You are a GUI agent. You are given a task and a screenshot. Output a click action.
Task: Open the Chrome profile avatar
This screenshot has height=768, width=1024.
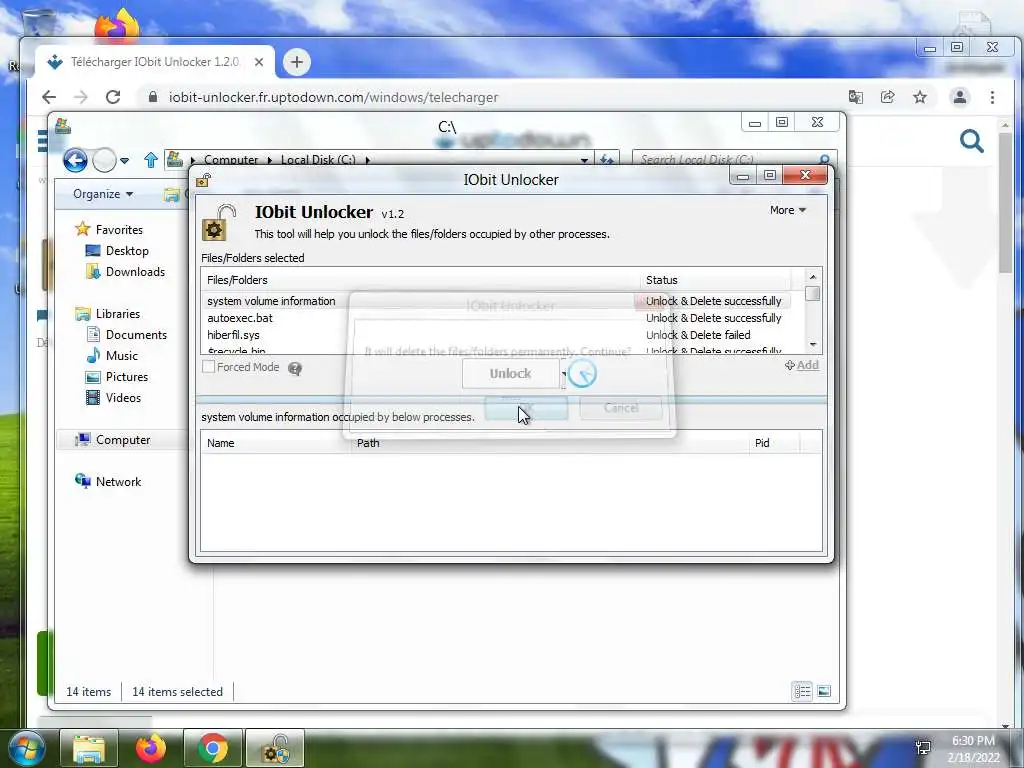point(959,97)
